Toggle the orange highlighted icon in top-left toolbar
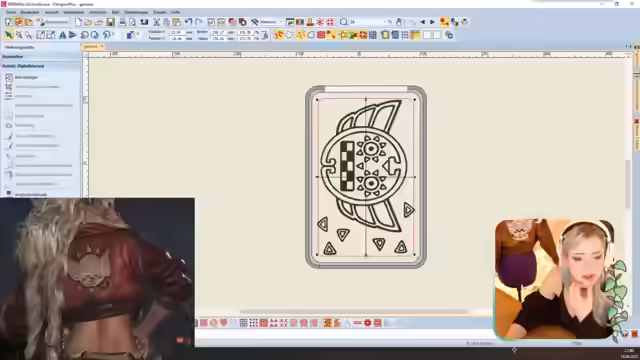640x360 pixels. pos(19,22)
